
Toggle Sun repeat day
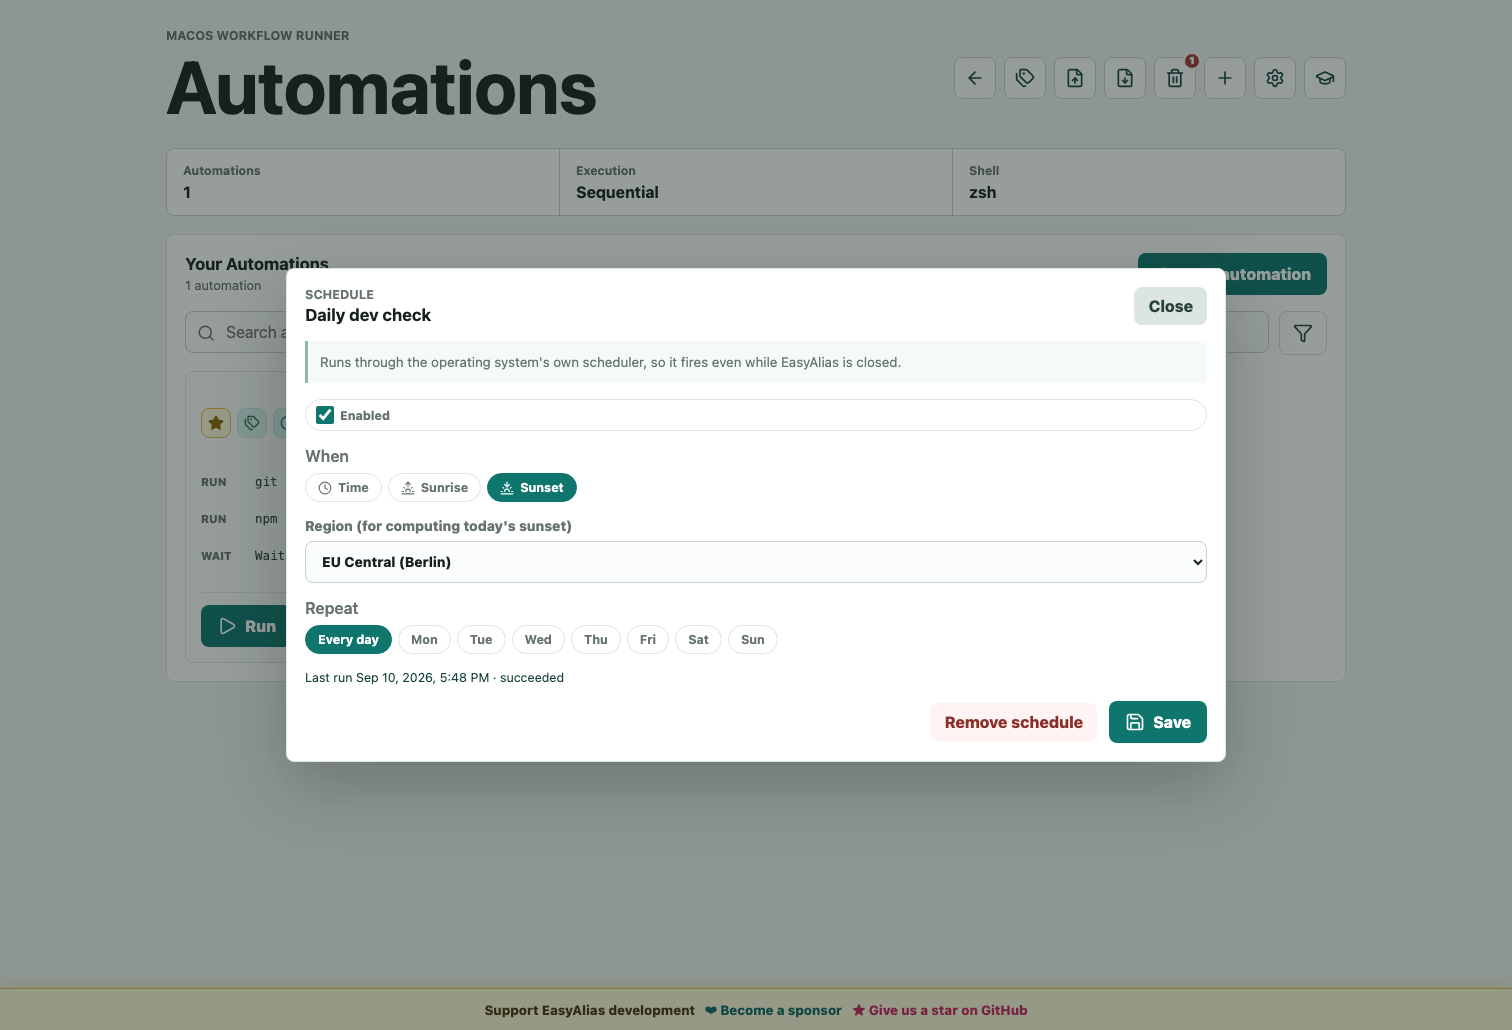click(x=753, y=640)
